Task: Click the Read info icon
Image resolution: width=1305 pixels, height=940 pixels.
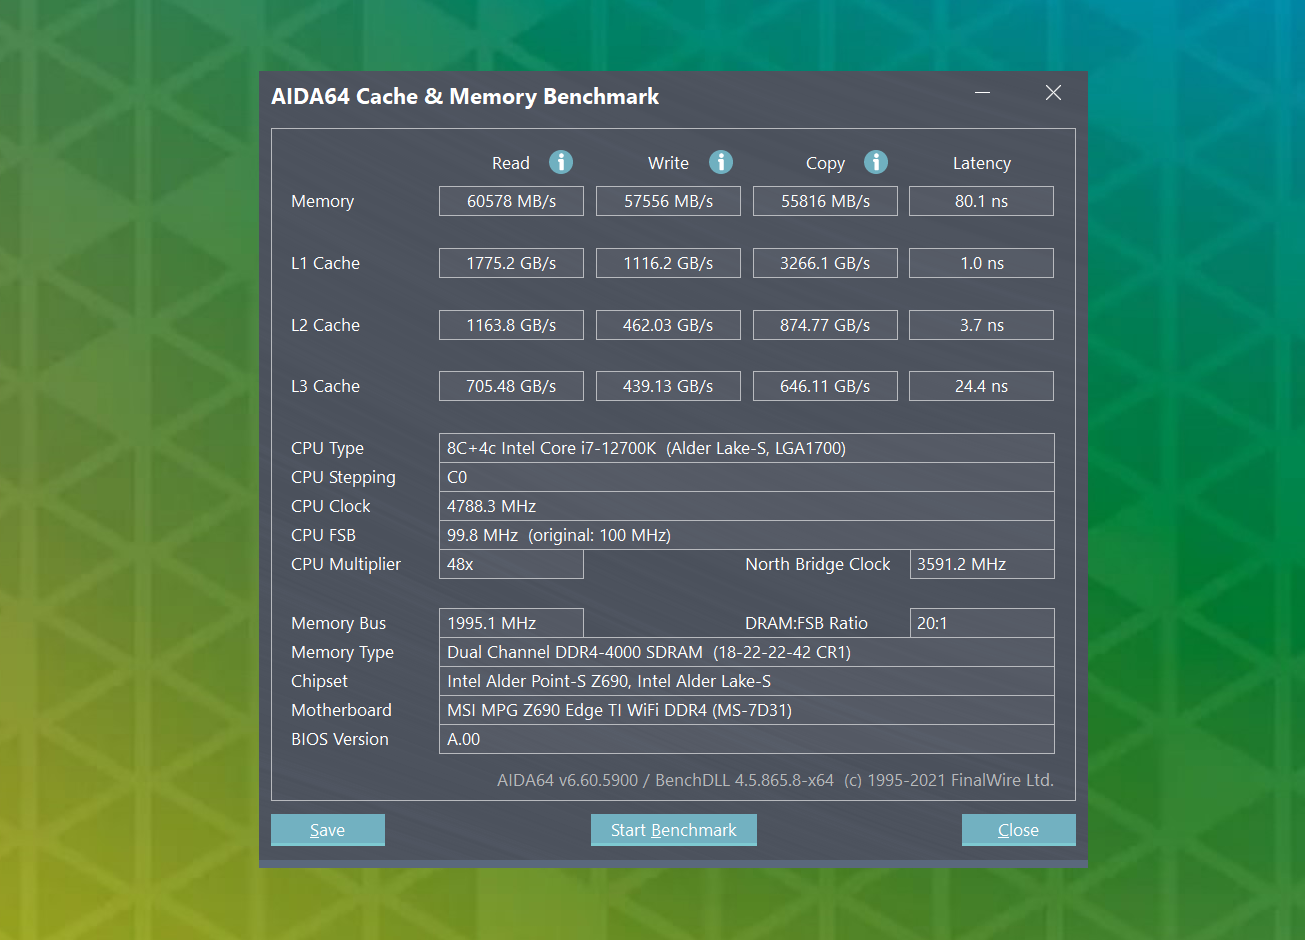Action: coord(561,162)
